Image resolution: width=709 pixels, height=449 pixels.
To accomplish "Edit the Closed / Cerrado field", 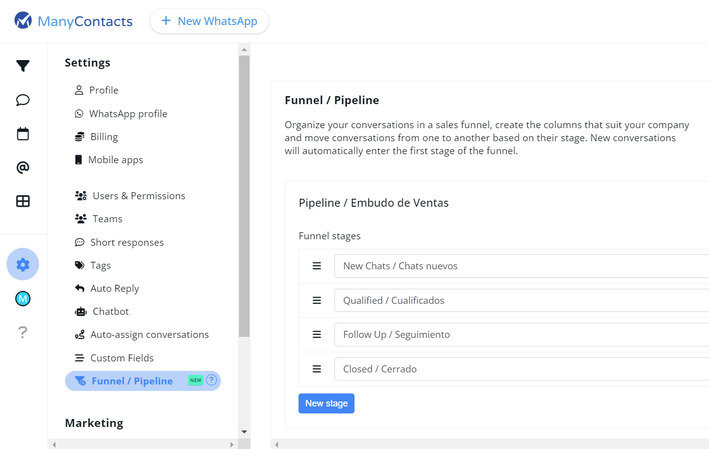I will click(x=521, y=369).
